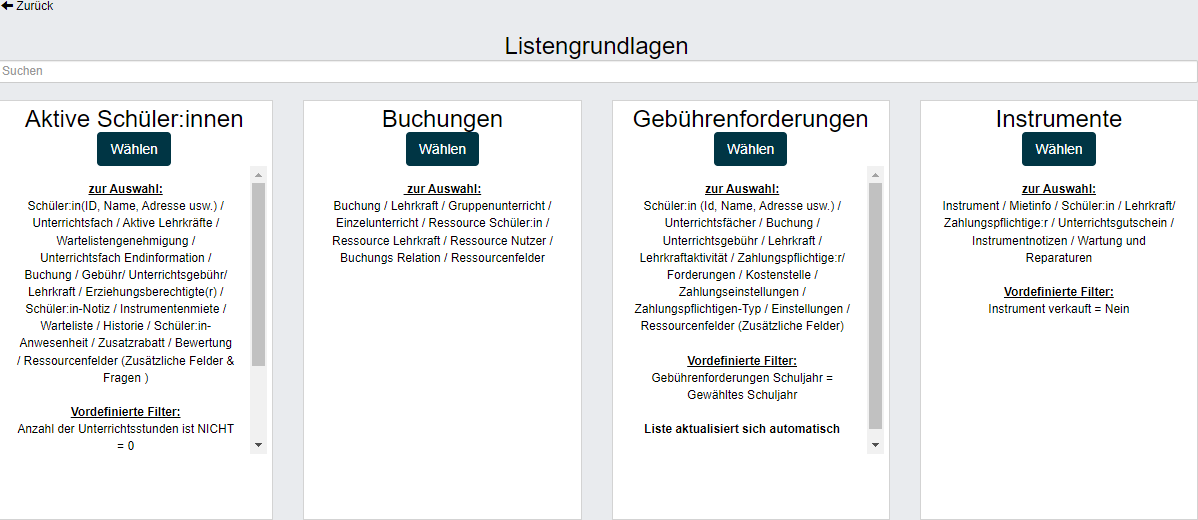
Task: Click the Buchungen card title
Action: [x=442, y=118]
